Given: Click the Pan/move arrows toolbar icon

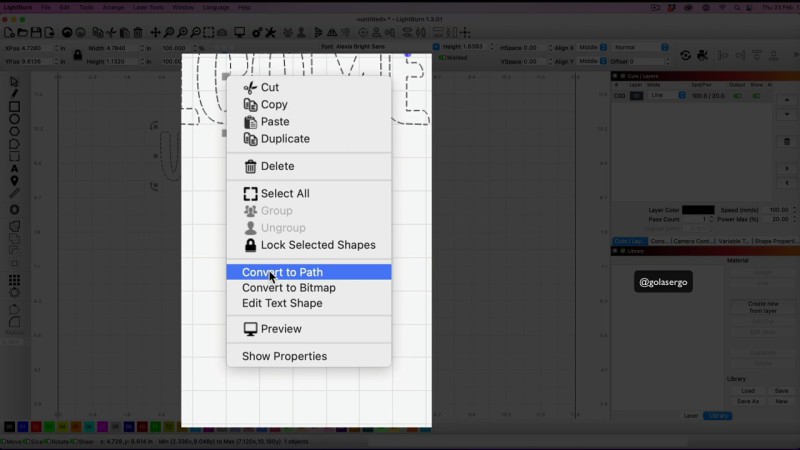Looking at the screenshot, I should (x=155, y=32).
